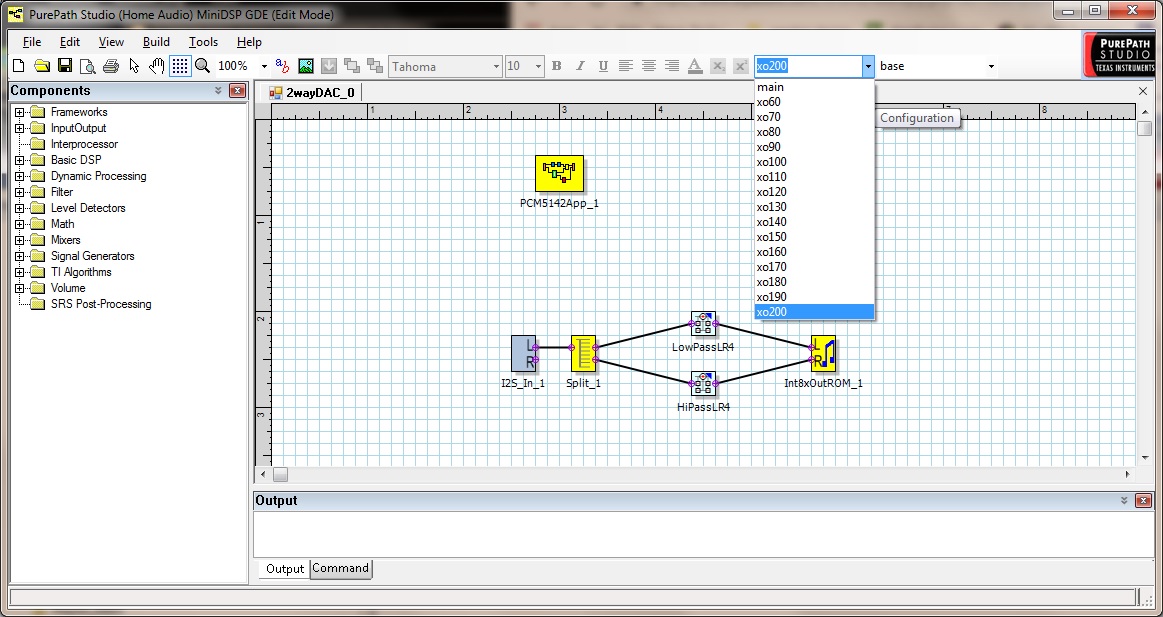Screen dimensions: 1163x617
Task: Expand the Mixers tree node
Action: (19, 240)
